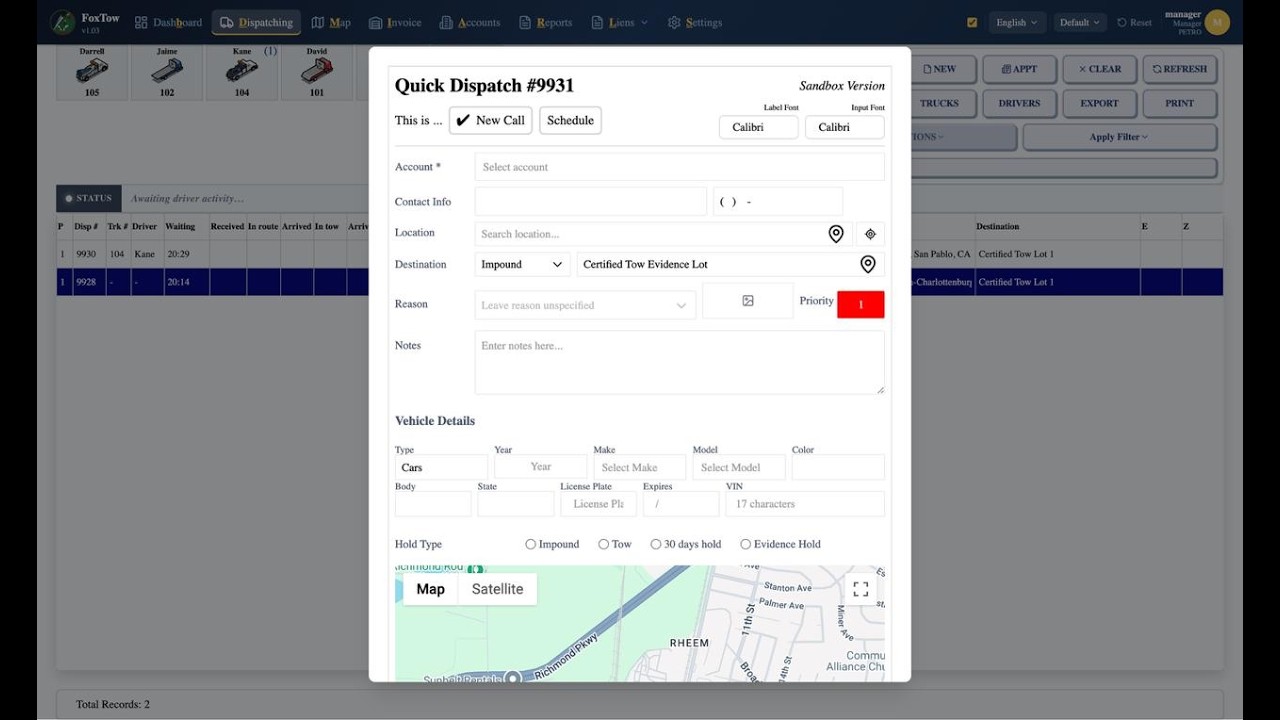Open the Select Model field

coord(739,467)
